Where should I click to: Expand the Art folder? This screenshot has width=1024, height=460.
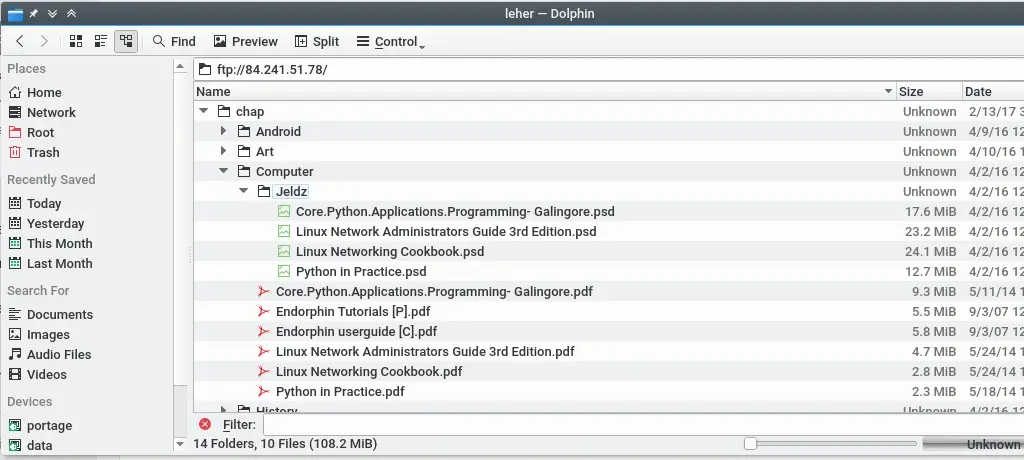tap(223, 152)
